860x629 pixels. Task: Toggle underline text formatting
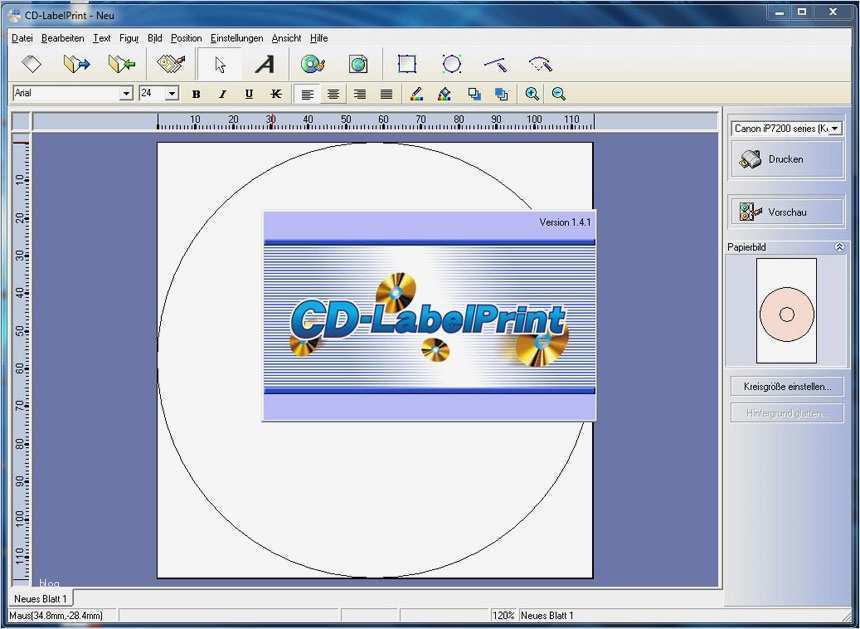tap(248, 93)
